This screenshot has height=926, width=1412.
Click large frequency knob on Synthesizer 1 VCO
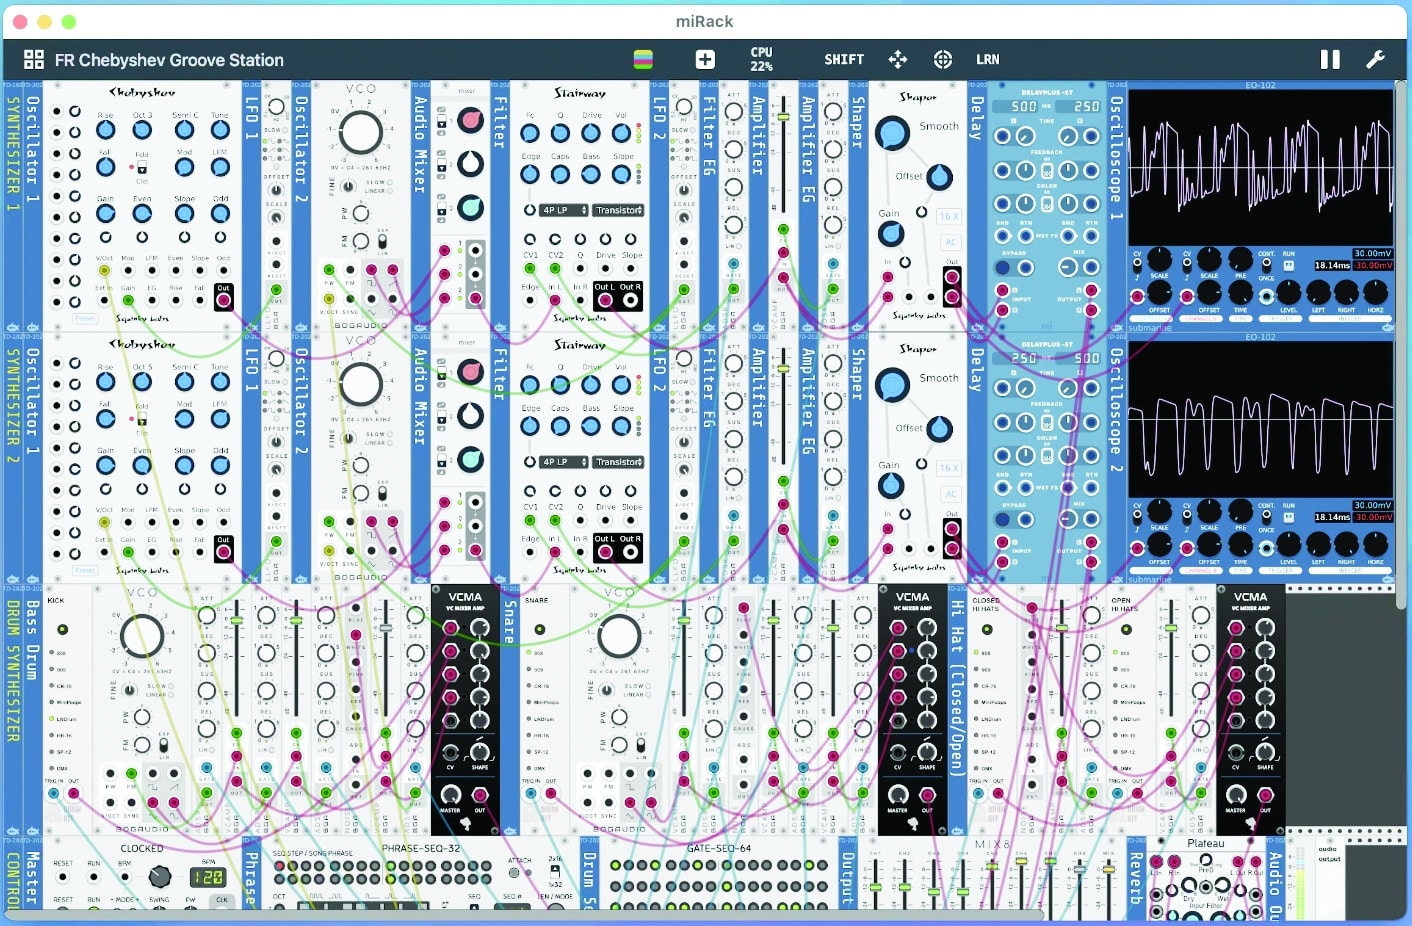tap(360, 132)
